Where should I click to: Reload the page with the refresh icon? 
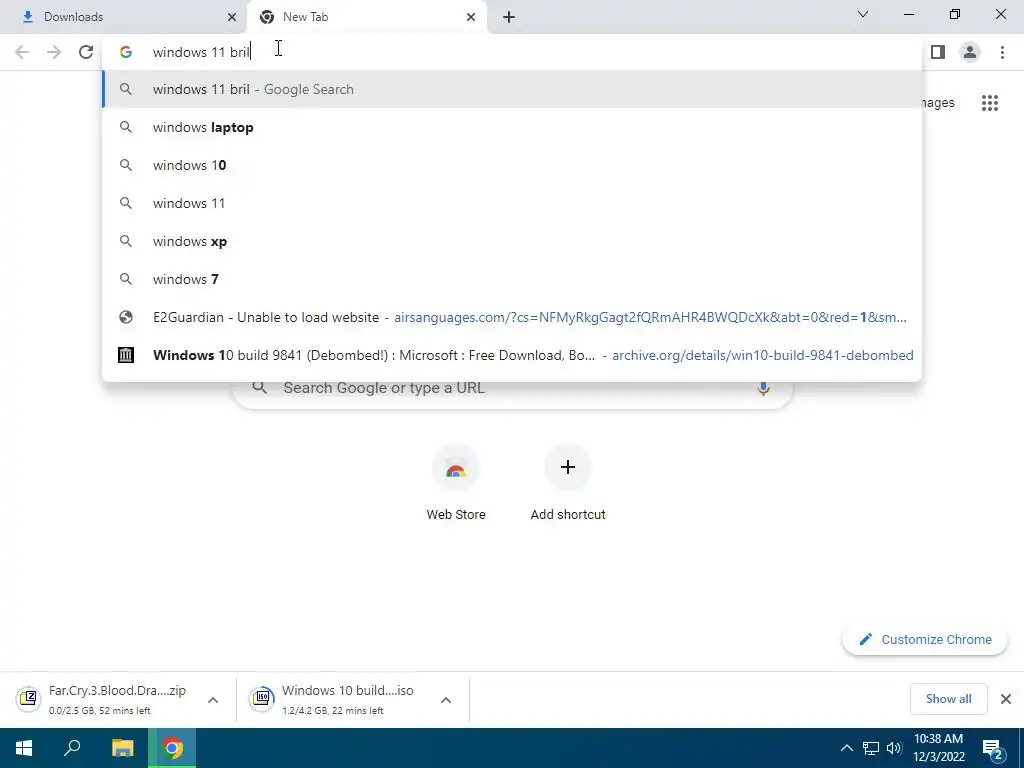86,52
